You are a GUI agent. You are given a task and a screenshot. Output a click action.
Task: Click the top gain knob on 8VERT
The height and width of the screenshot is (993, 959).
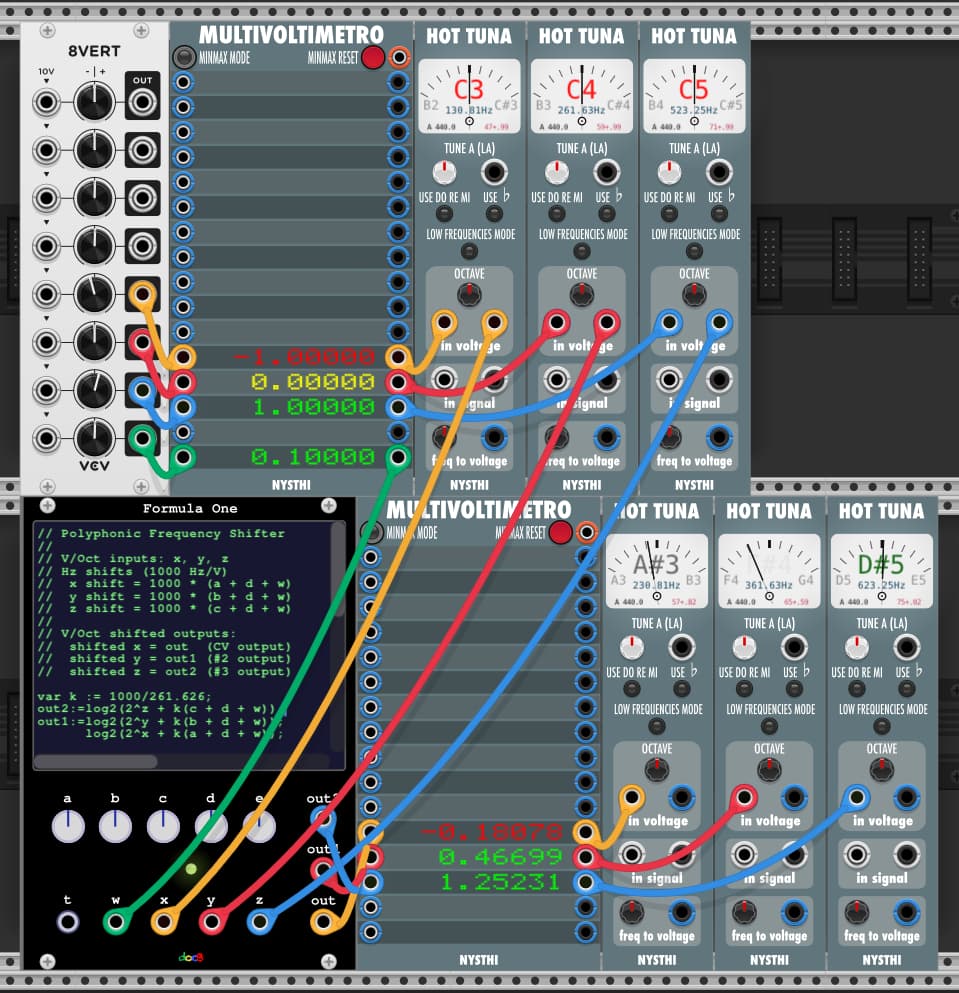94,102
